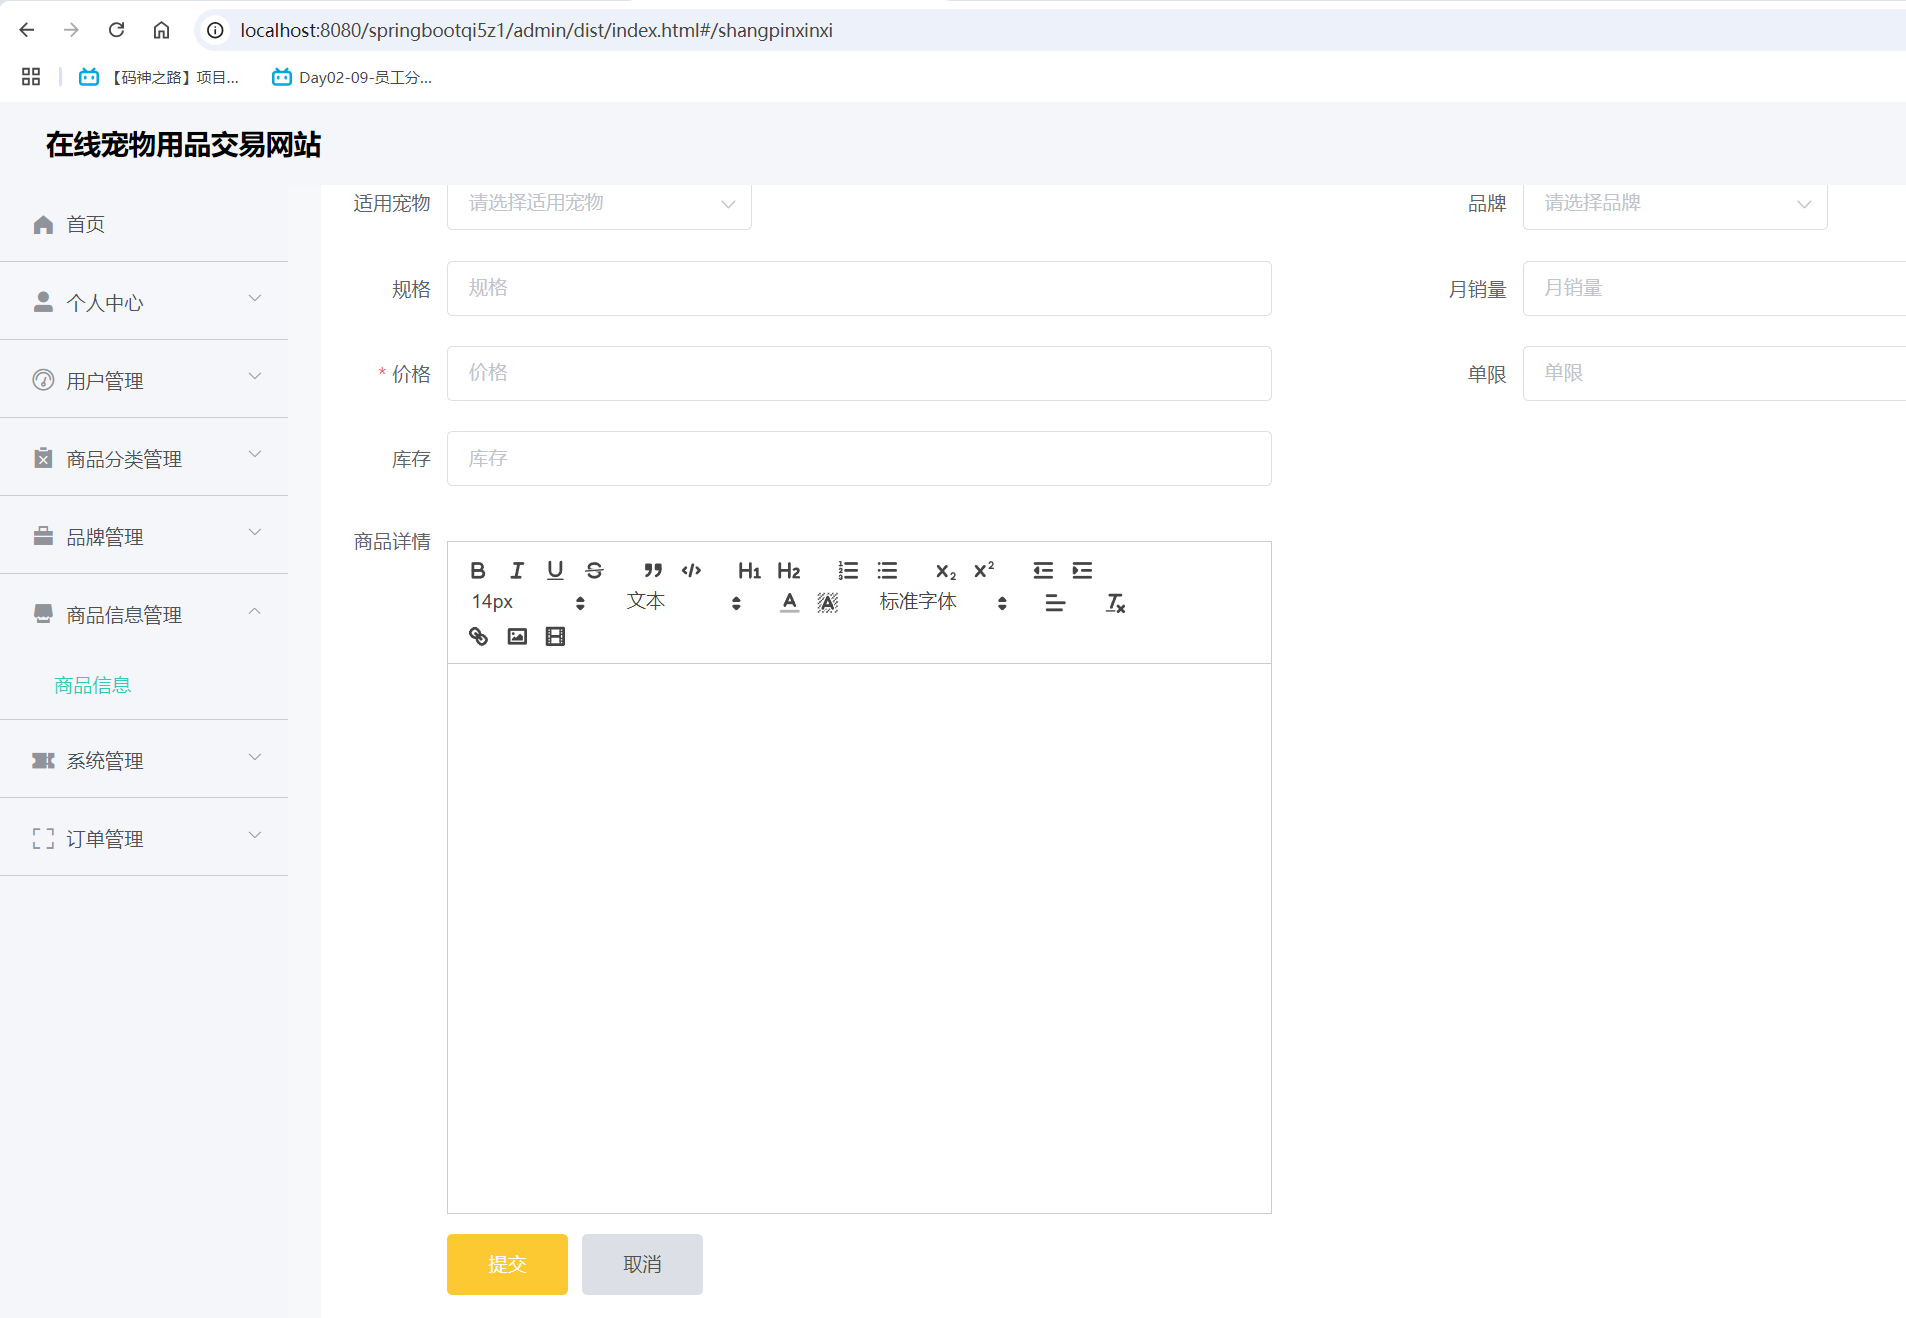Apply Heading 2 style
Screen dimensions: 1906x1318
pos(788,570)
